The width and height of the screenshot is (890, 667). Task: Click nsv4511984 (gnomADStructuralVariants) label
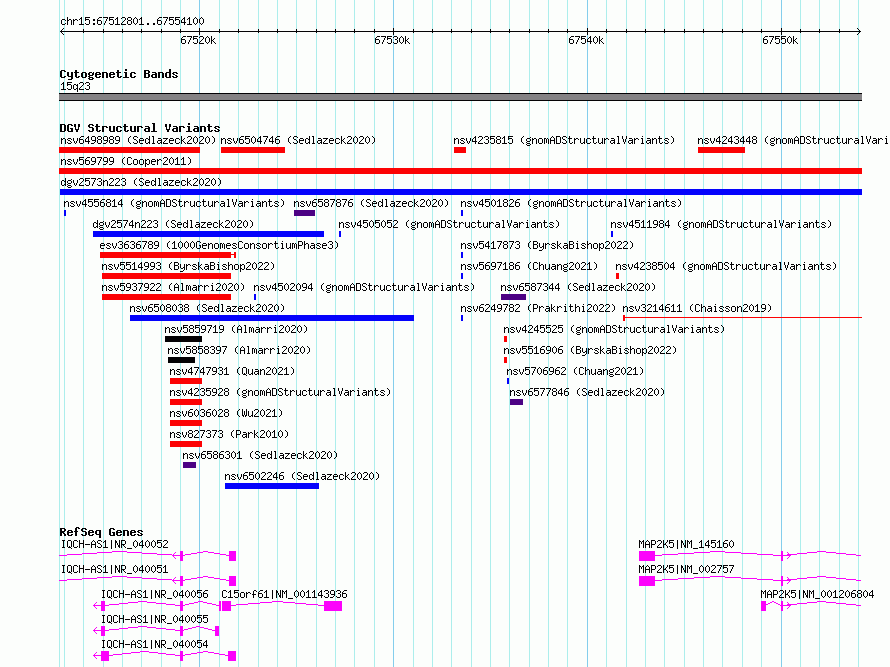(721, 224)
